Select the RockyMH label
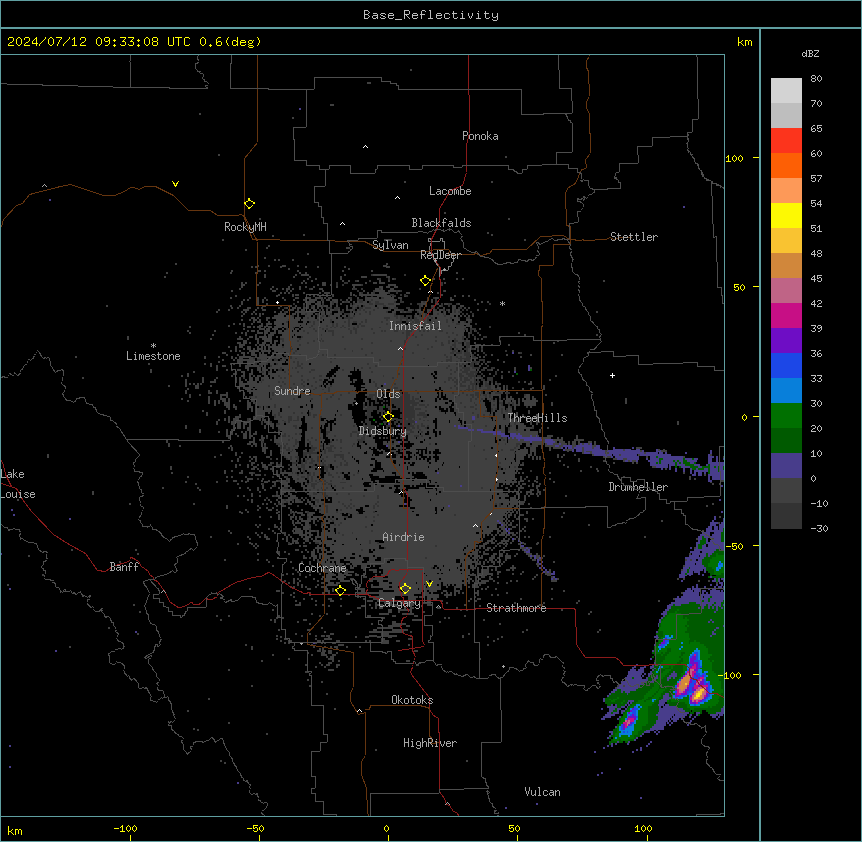This screenshot has width=862, height=842. [x=245, y=227]
